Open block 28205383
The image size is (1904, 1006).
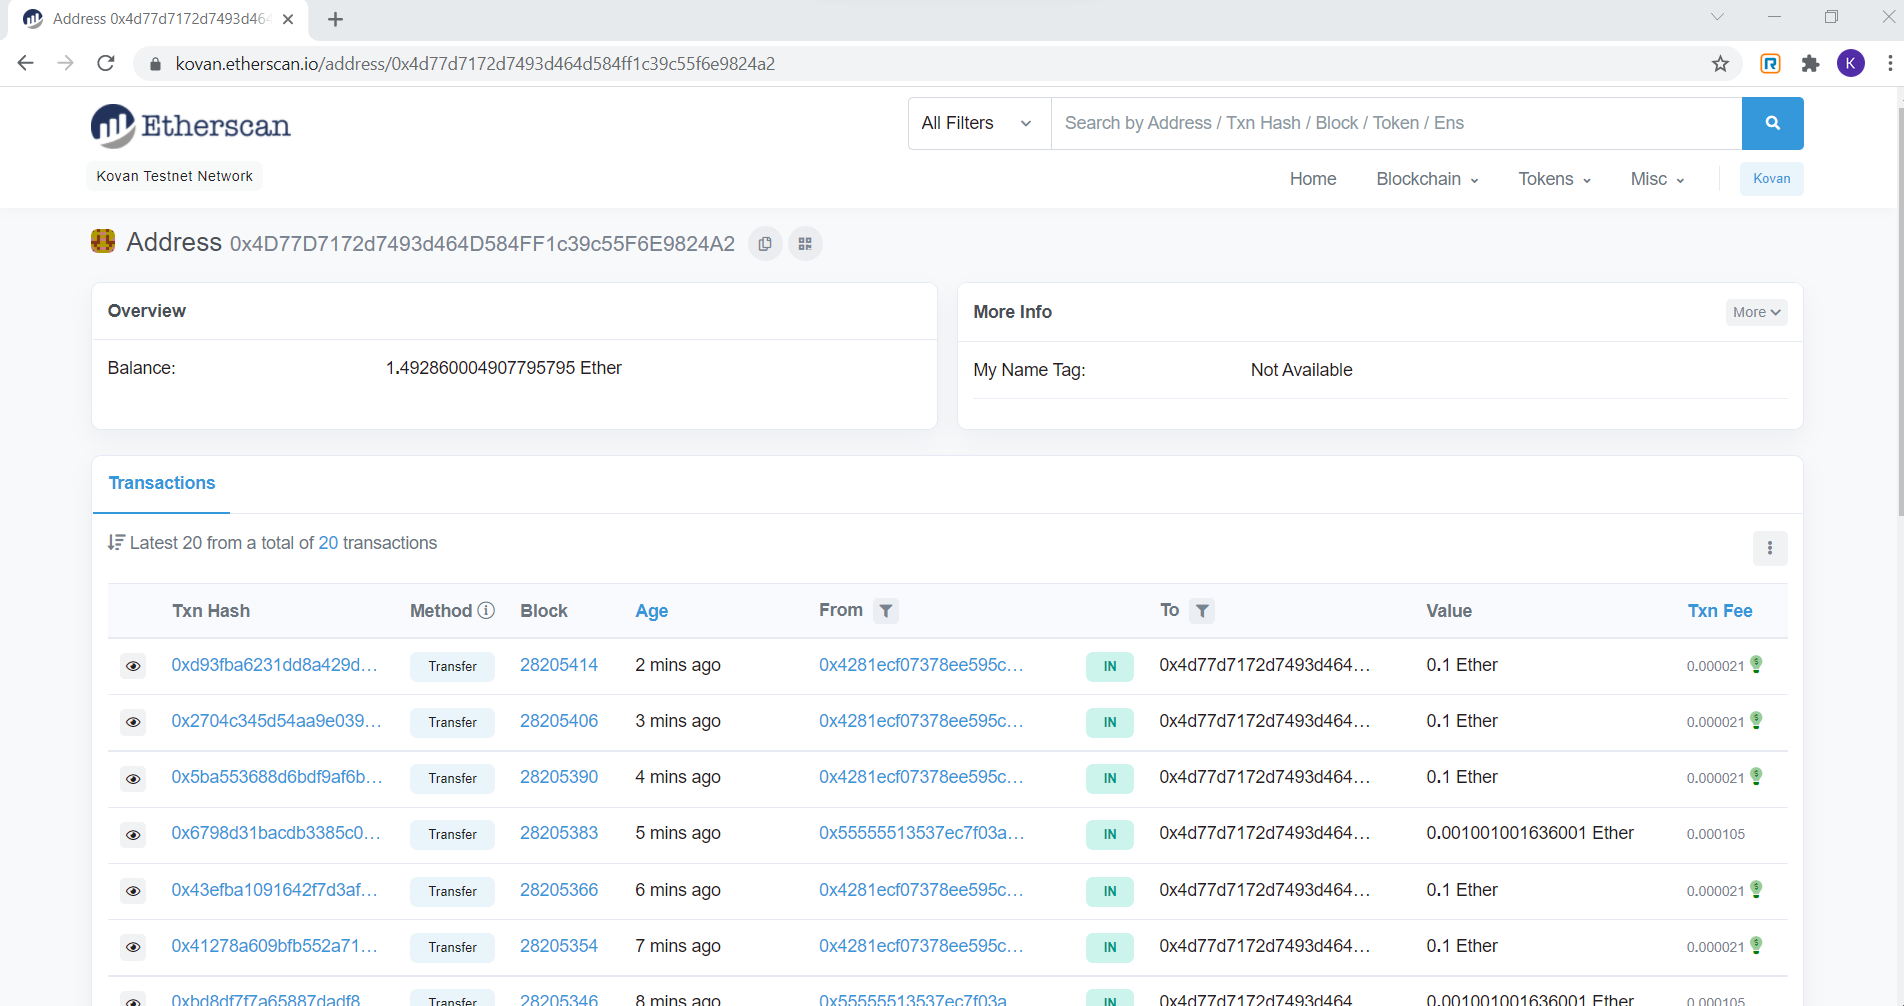pyautogui.click(x=559, y=833)
